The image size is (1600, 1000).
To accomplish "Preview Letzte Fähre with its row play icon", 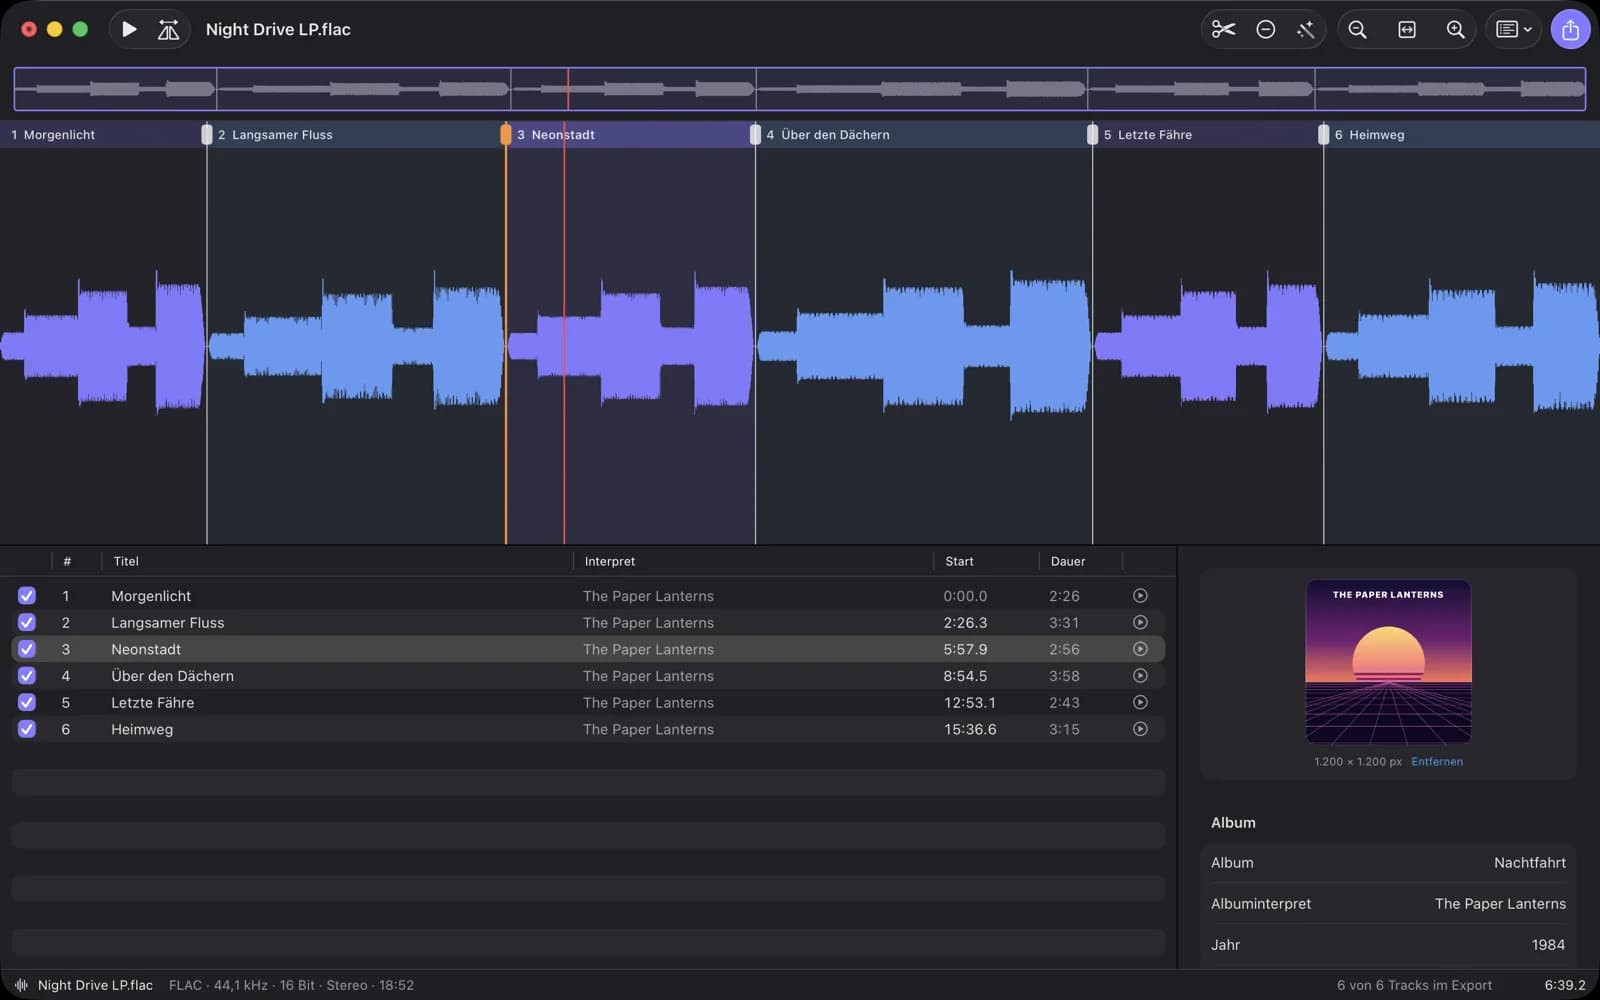I will (1140, 702).
